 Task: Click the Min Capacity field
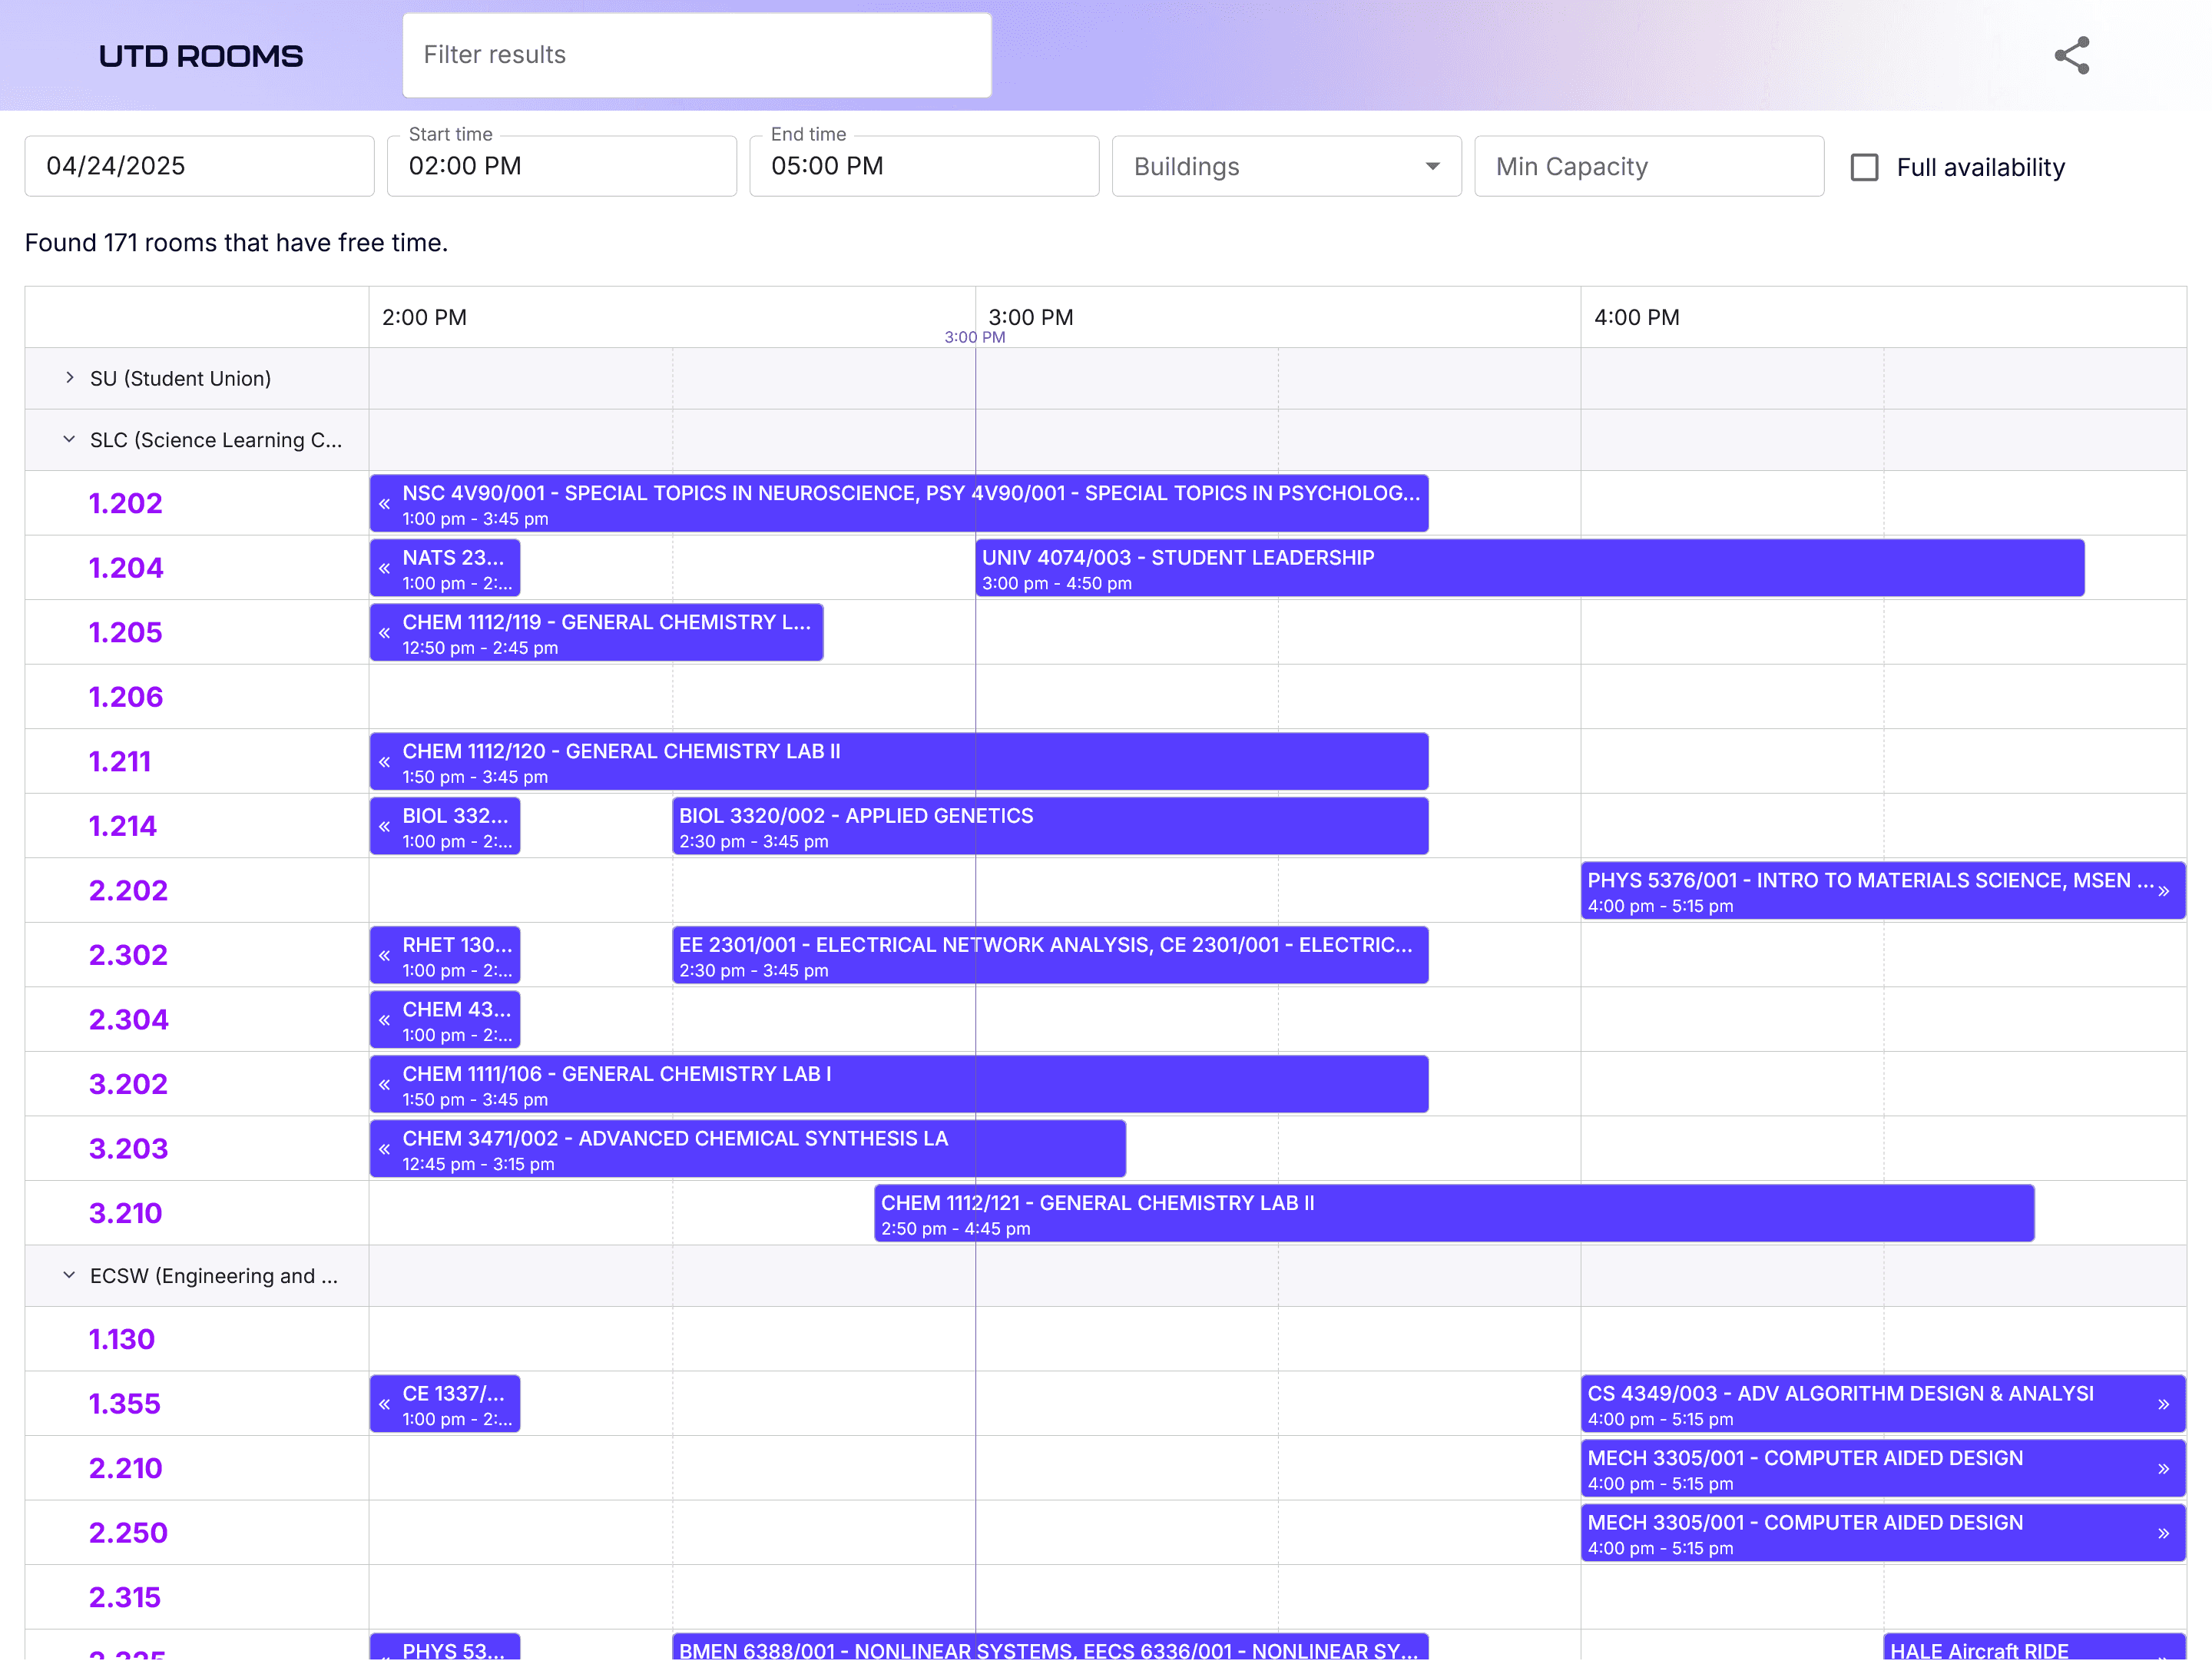click(1648, 166)
